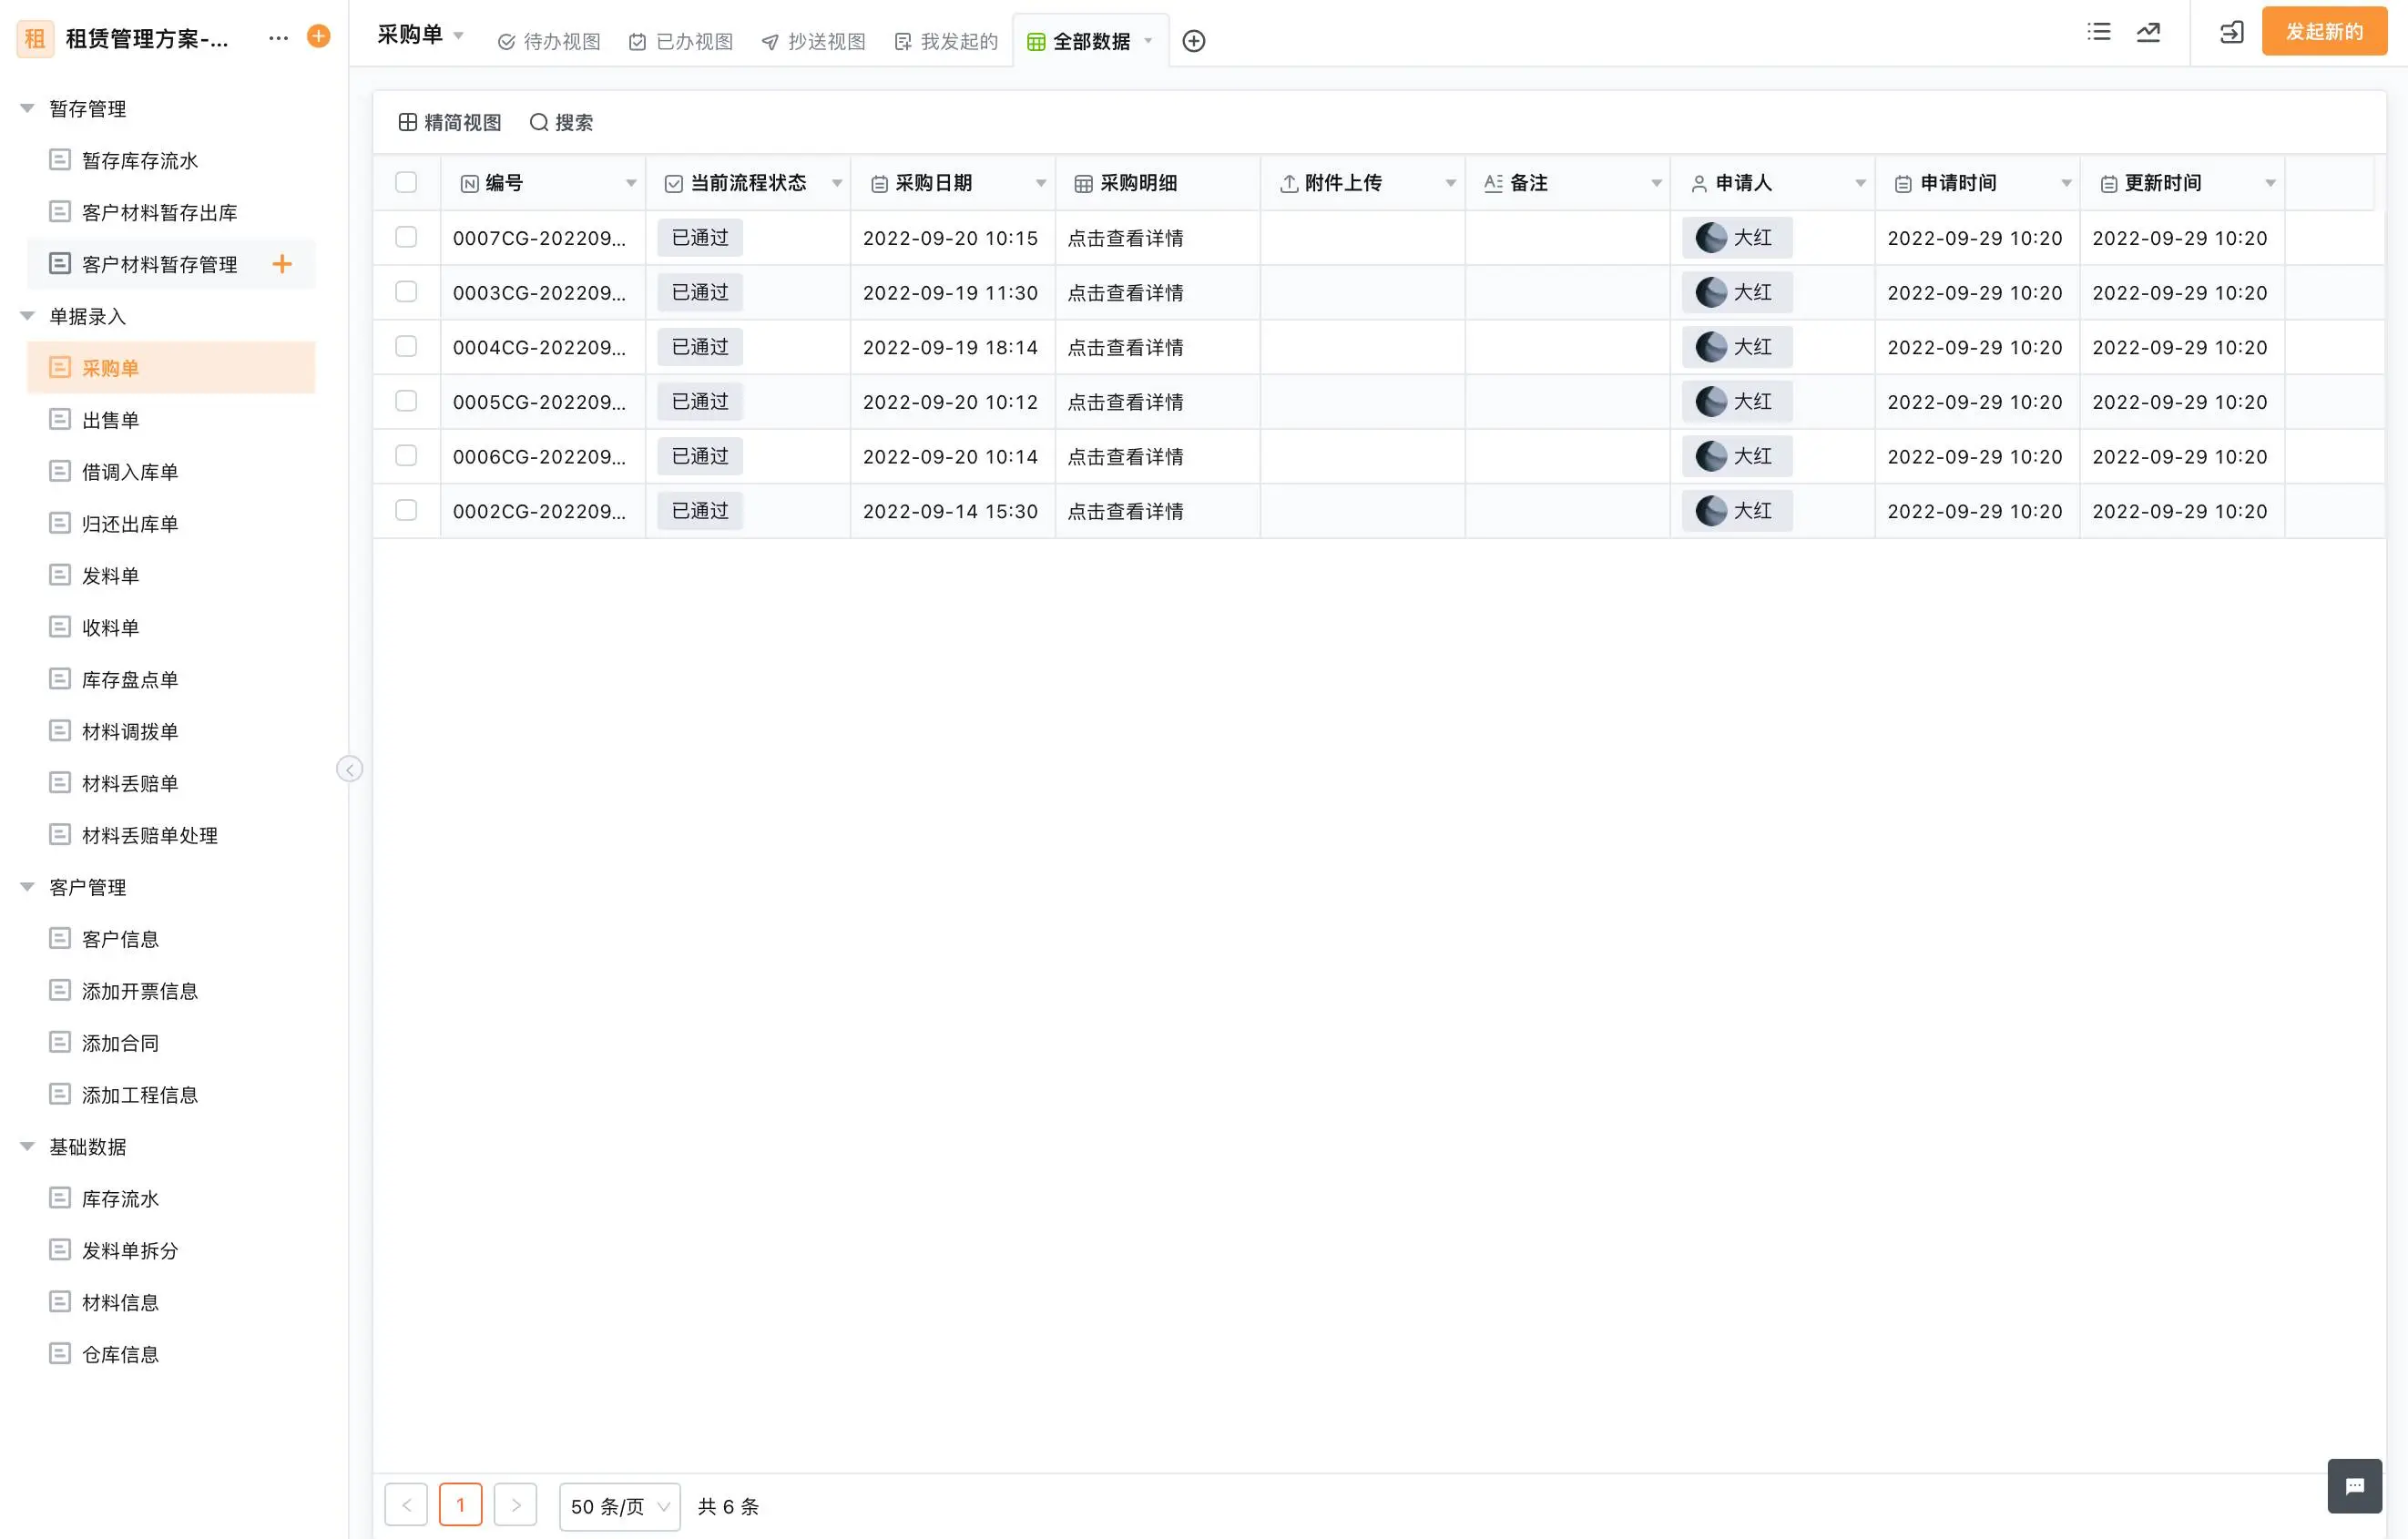Click the orange plus icon beside the app title

(x=318, y=37)
